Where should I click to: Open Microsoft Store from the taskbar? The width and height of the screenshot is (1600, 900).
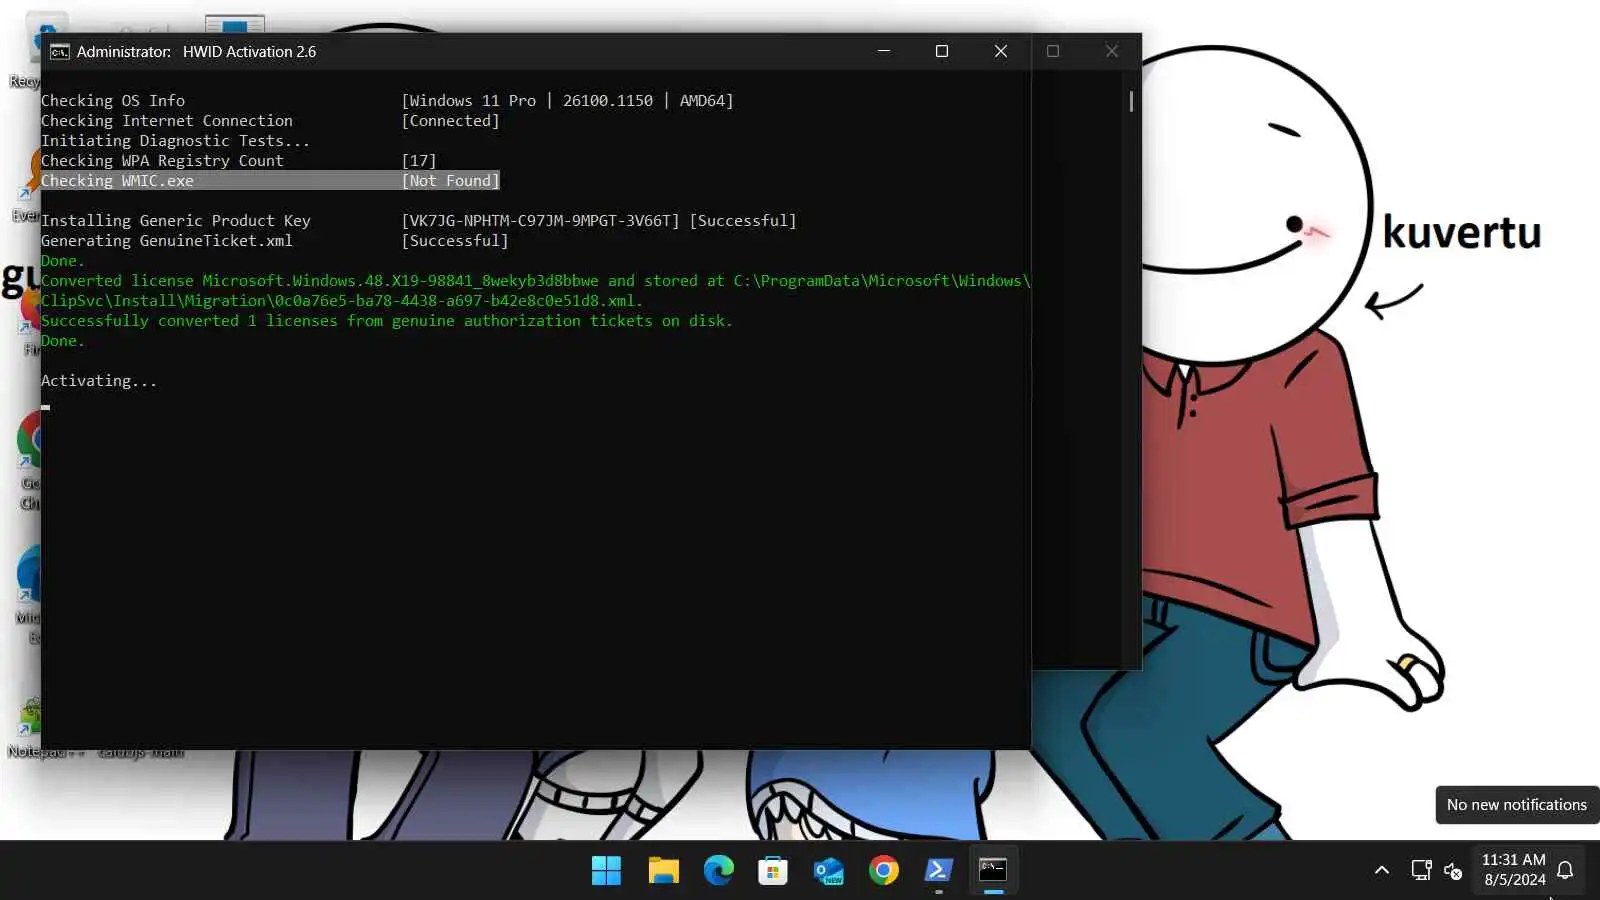coord(773,871)
